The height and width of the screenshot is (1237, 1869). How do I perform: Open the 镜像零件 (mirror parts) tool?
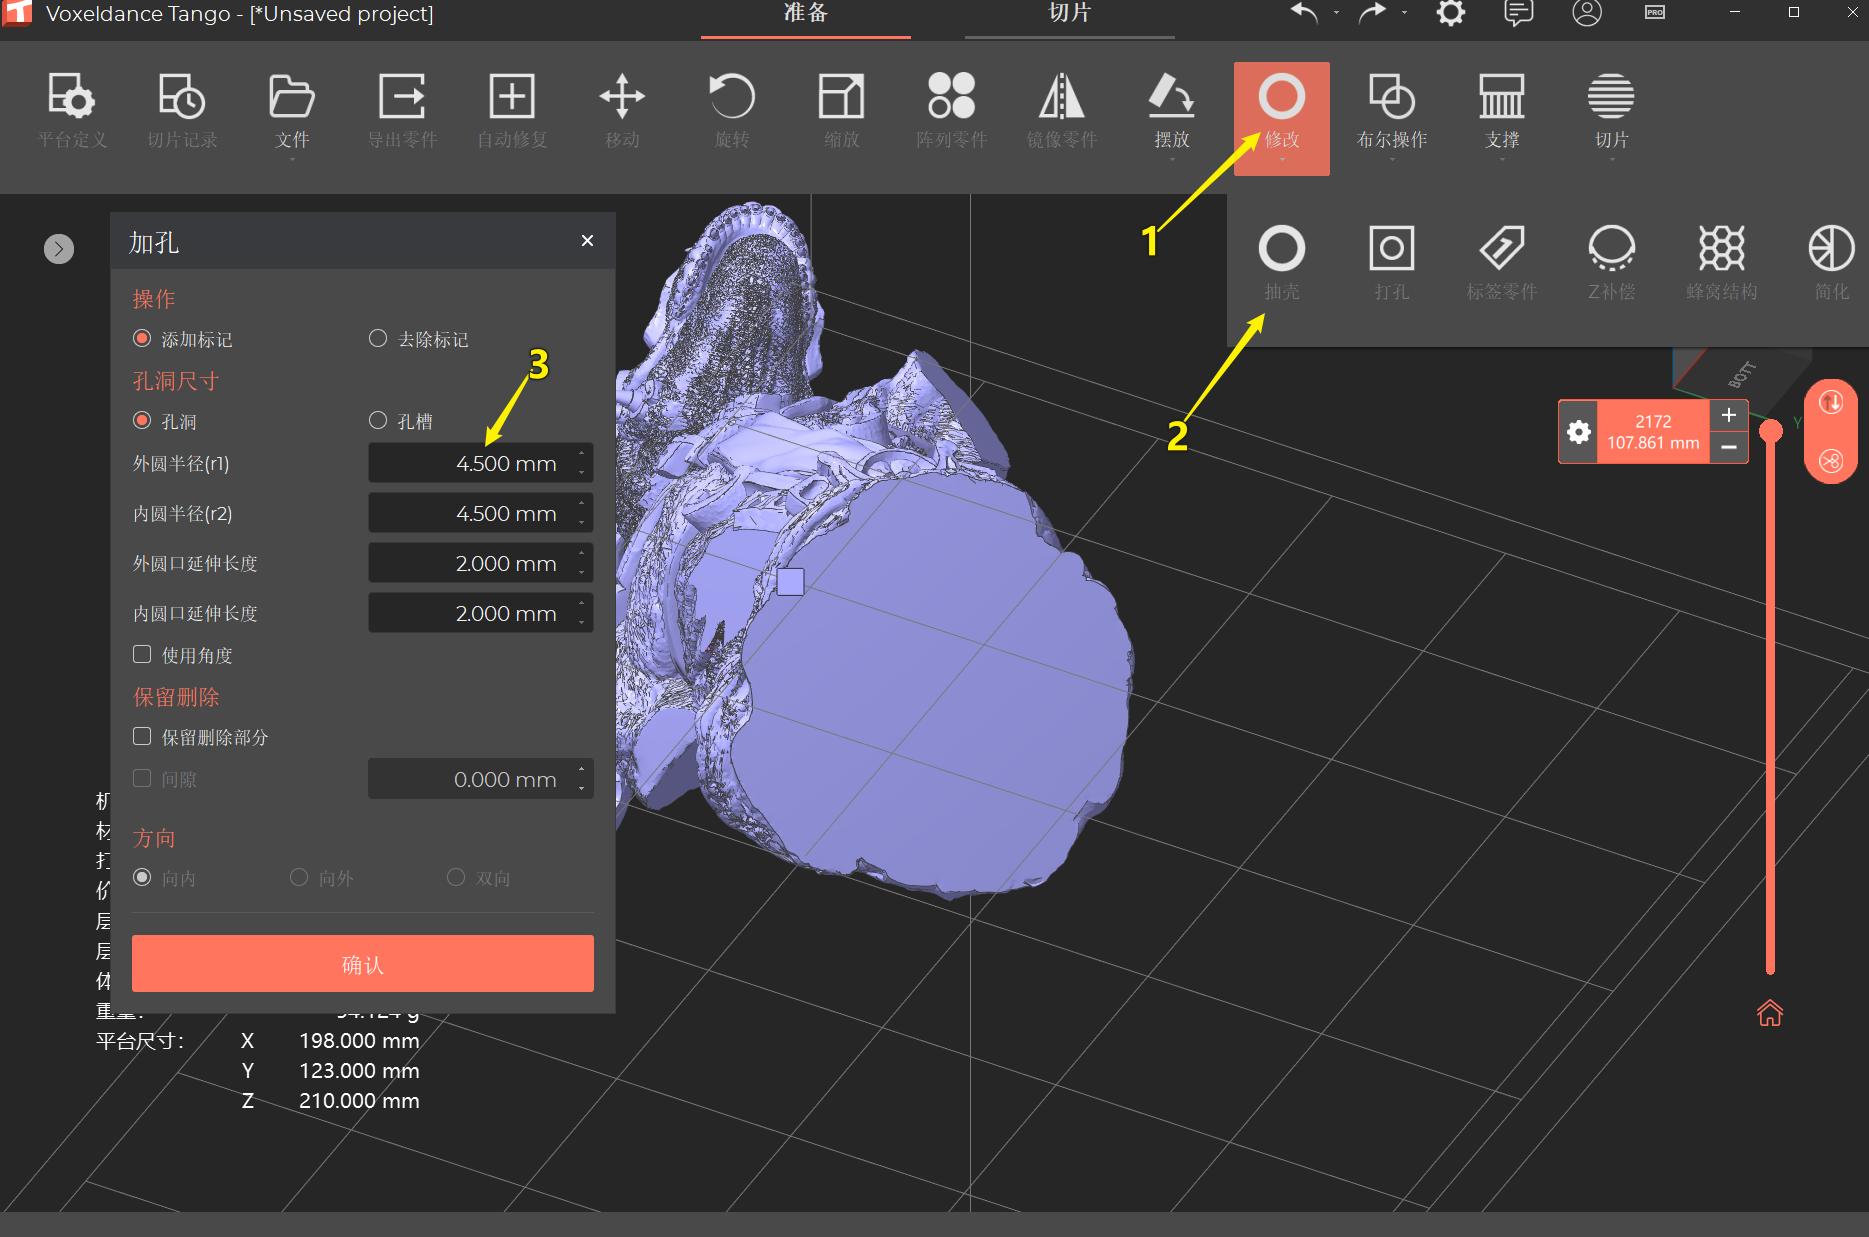pyautogui.click(x=1062, y=110)
